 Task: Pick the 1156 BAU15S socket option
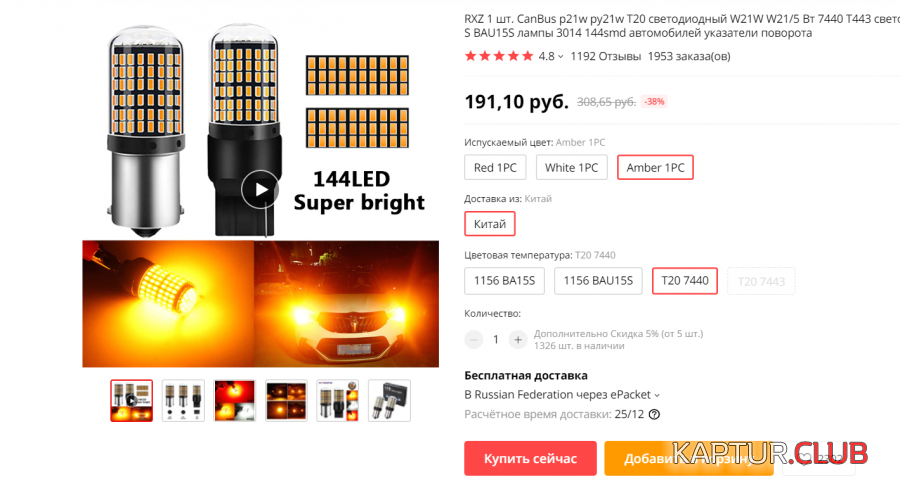[598, 281]
